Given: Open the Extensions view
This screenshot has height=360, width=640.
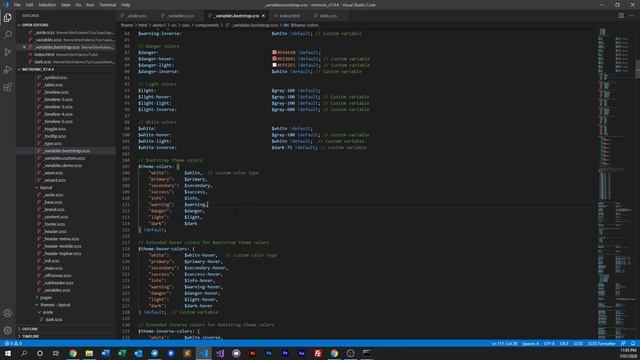Looking at the screenshot, I should [x=7, y=87].
